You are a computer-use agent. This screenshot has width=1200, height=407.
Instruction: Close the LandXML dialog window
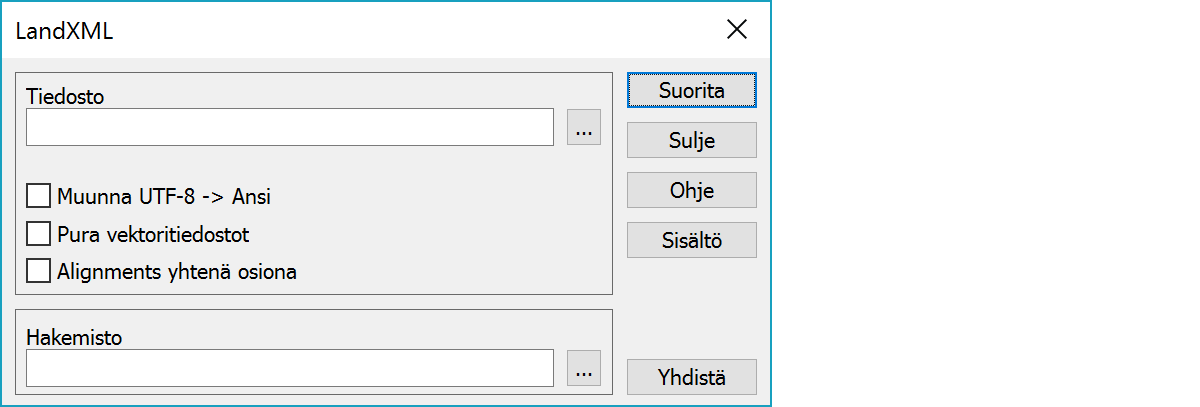tap(737, 29)
